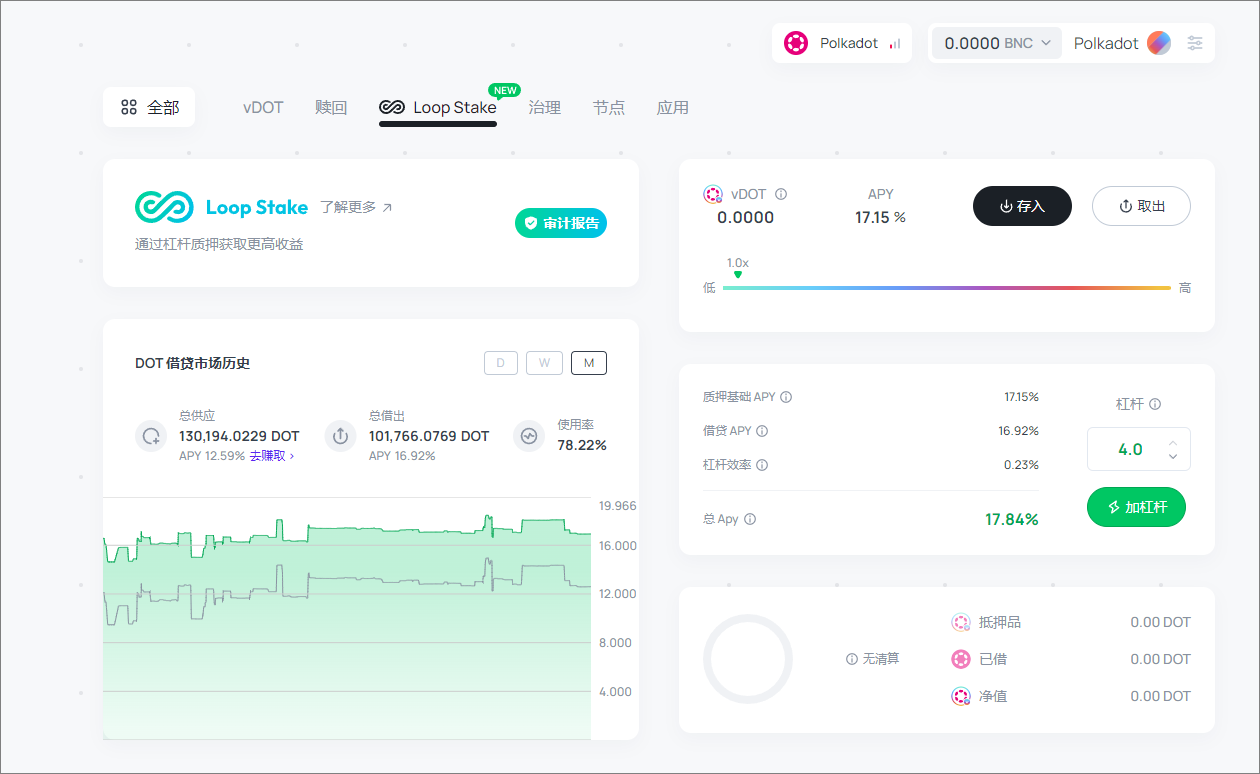Image resolution: width=1260 pixels, height=774 pixels.
Task: Click the info icon beside 借贷 APY
Action: (x=762, y=431)
